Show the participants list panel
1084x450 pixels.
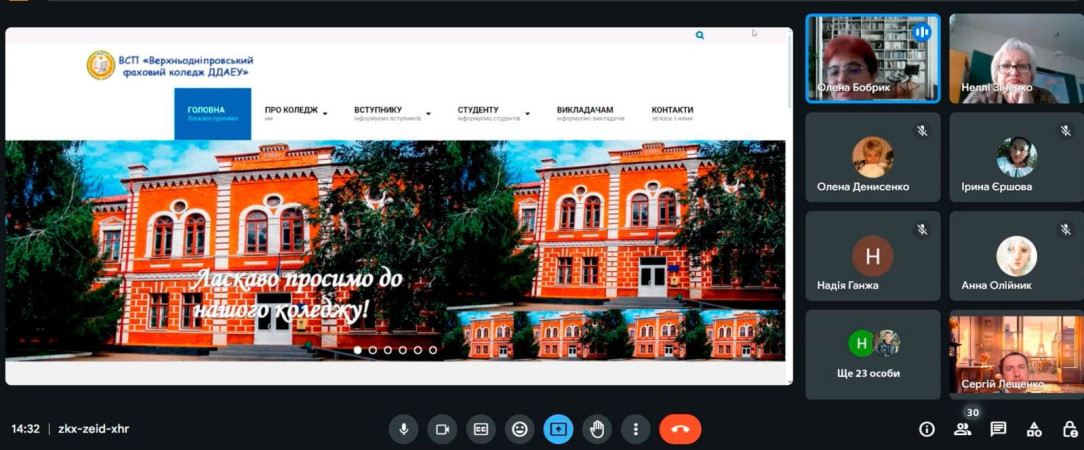[x=962, y=429]
